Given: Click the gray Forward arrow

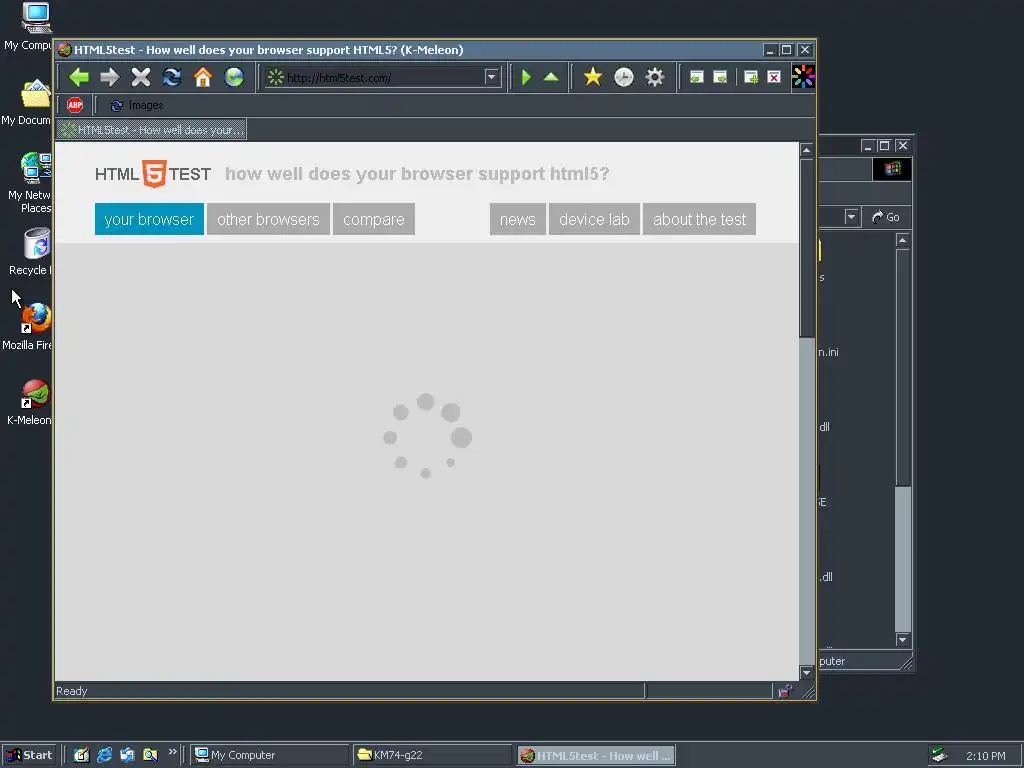Looking at the screenshot, I should click(110, 77).
